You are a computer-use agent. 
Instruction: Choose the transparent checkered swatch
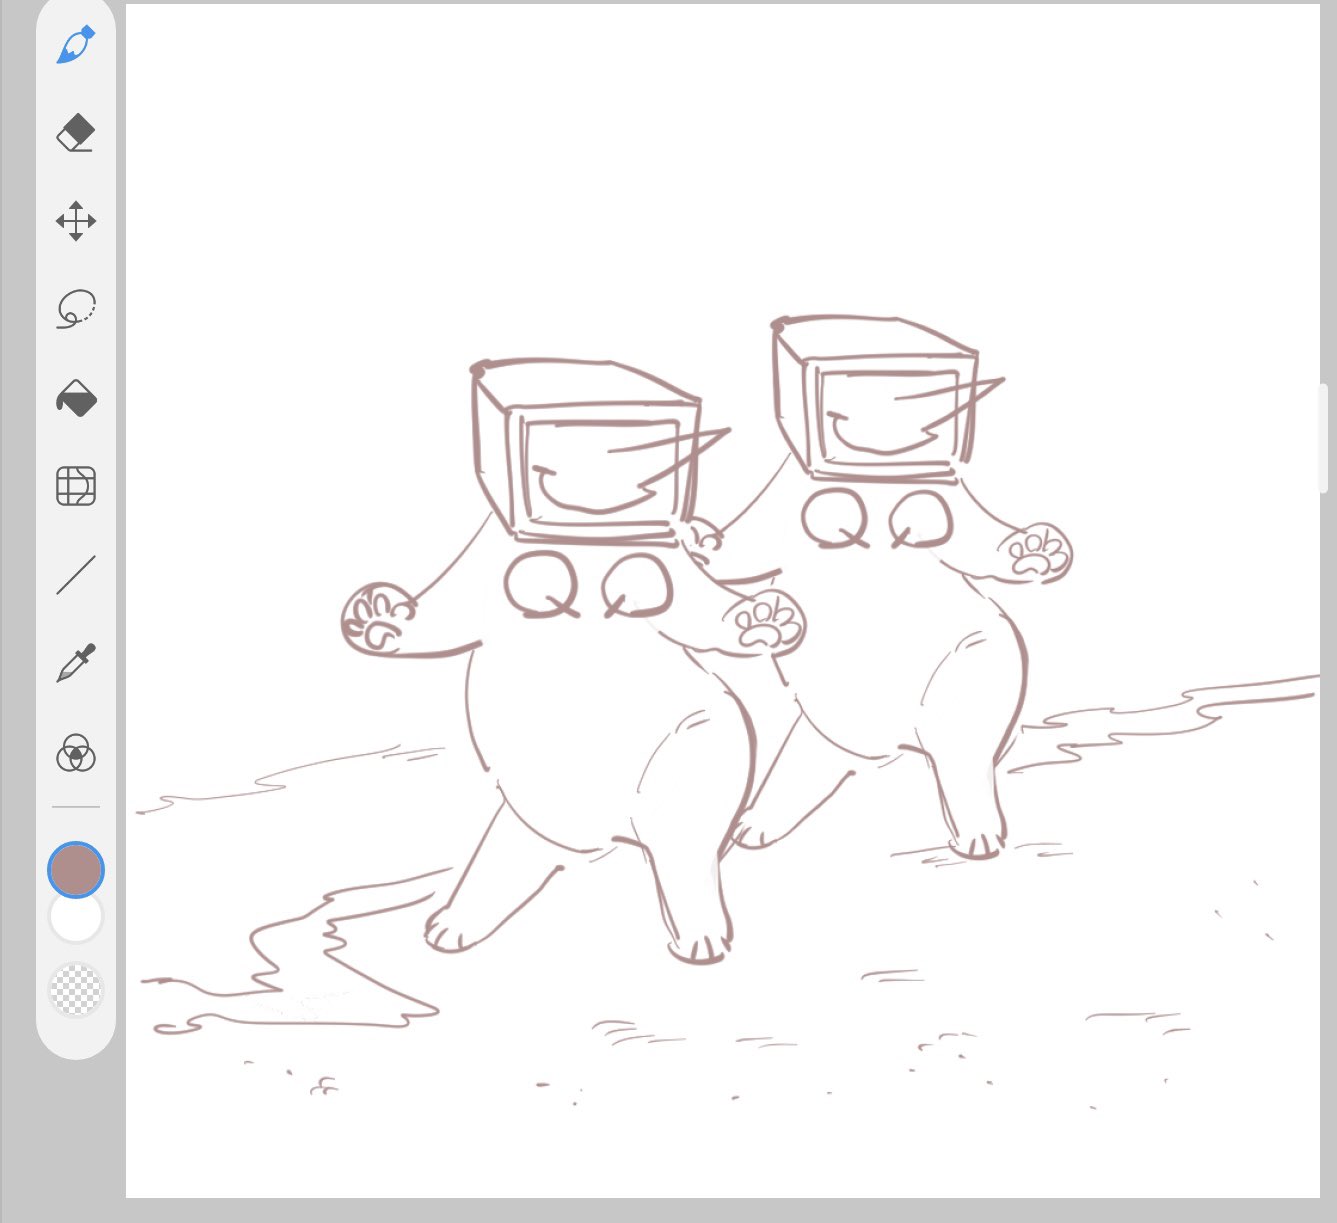tap(76, 989)
